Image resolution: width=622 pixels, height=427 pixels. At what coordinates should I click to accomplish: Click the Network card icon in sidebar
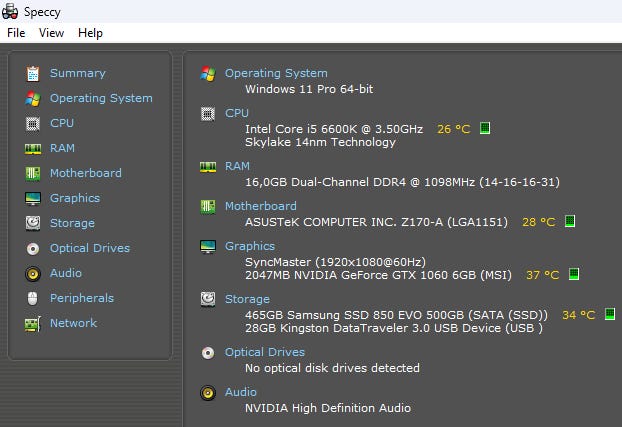click(33, 324)
